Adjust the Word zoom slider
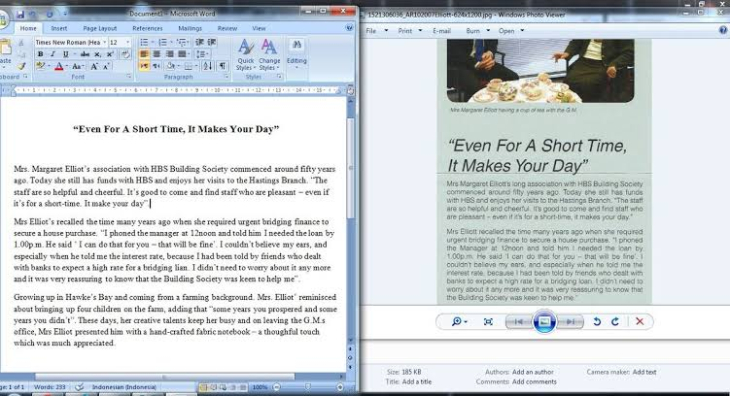Viewport: 730px width, 396px height. coord(308,387)
